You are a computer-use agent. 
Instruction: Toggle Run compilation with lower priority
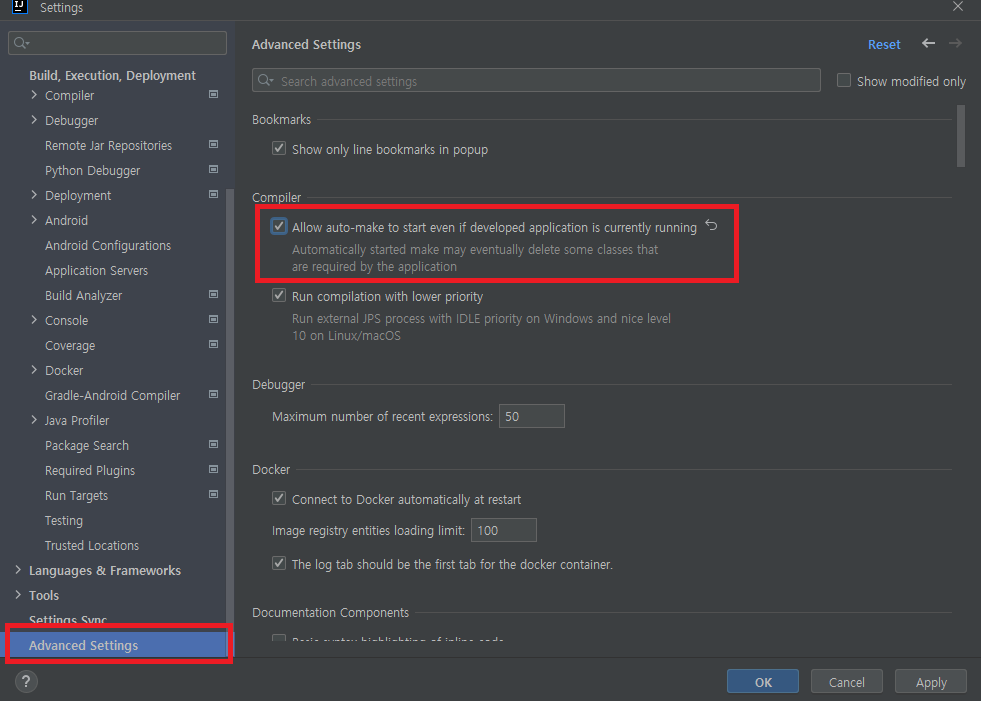(279, 295)
